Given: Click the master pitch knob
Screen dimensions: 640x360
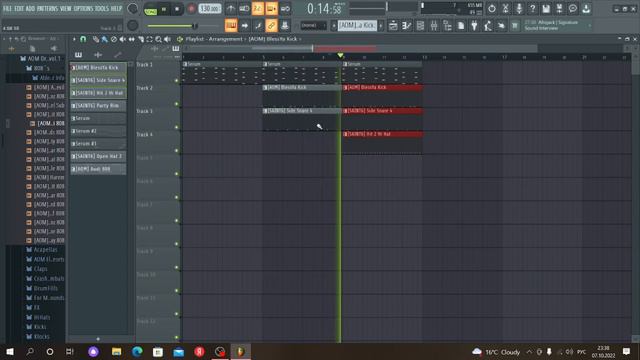Looking at the screenshot, I should (133, 25).
